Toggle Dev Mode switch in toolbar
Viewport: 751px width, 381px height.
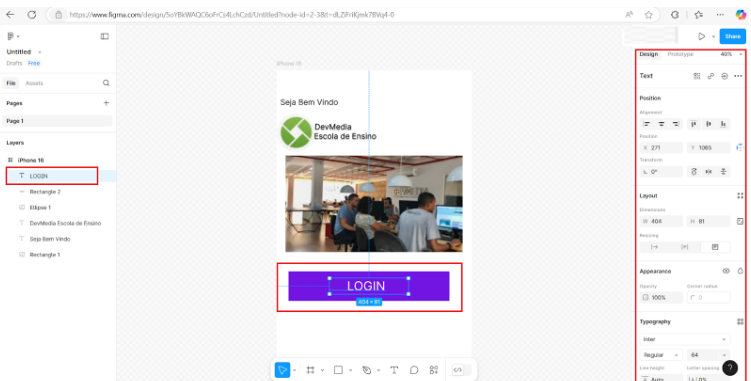462,369
